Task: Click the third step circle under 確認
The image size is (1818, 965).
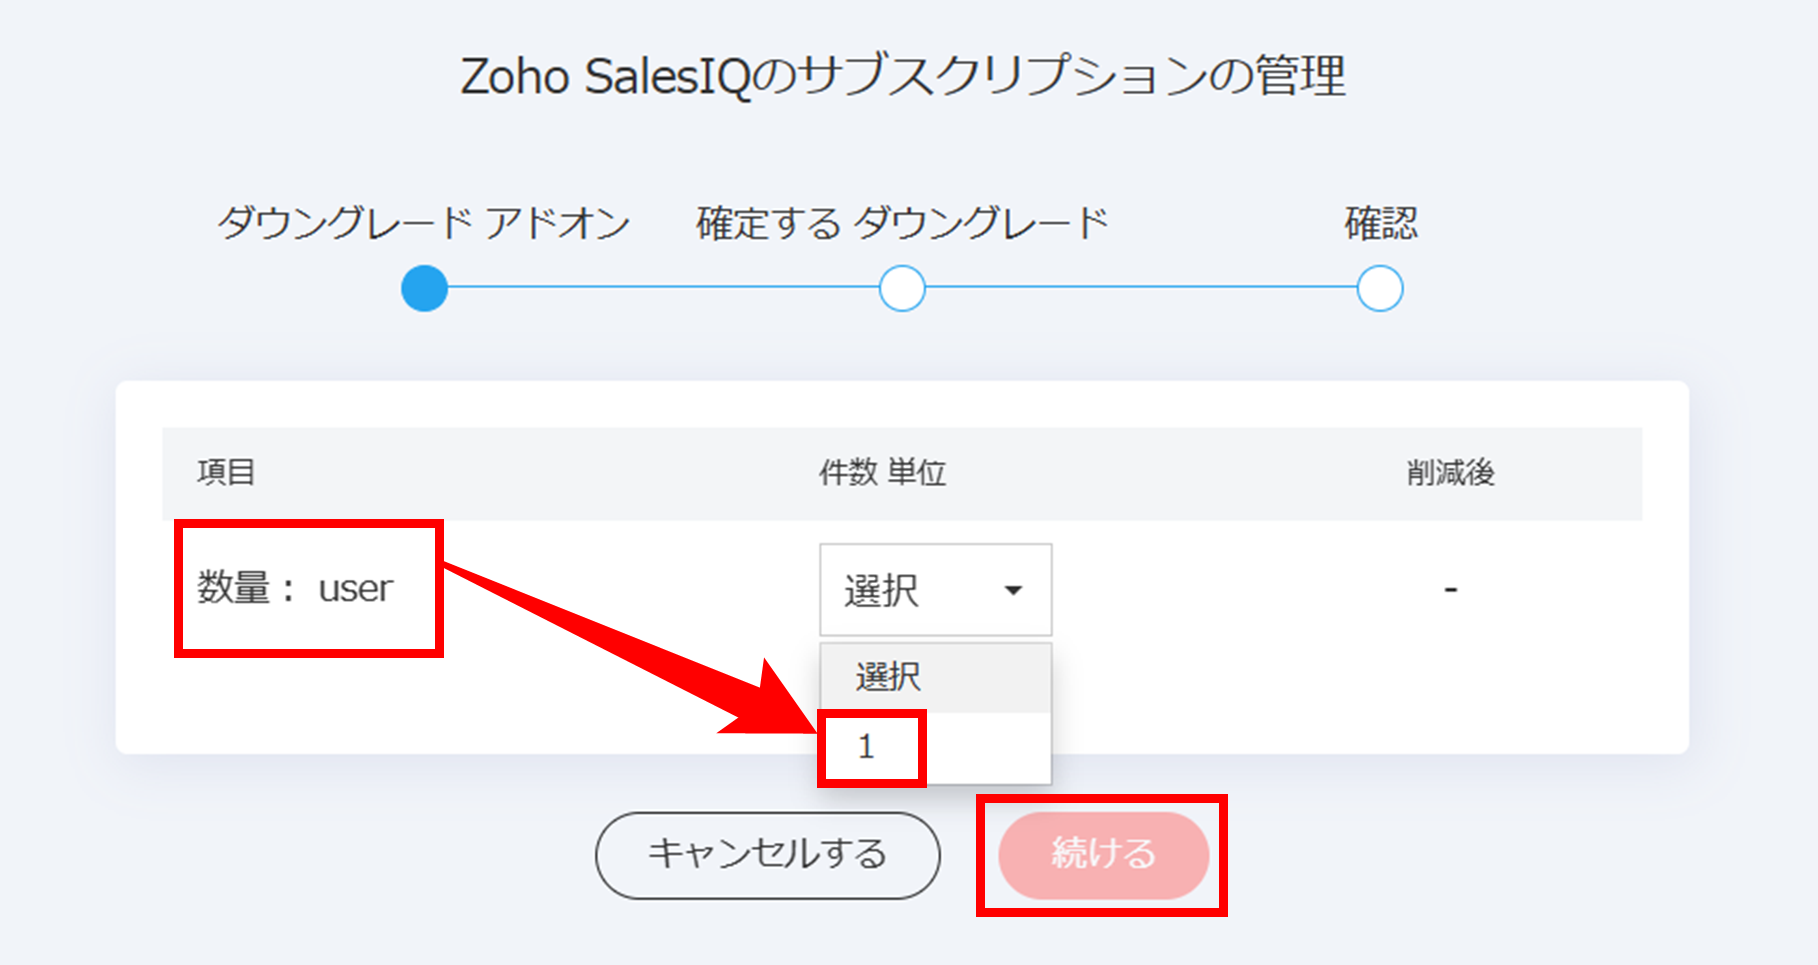Action: (1380, 288)
